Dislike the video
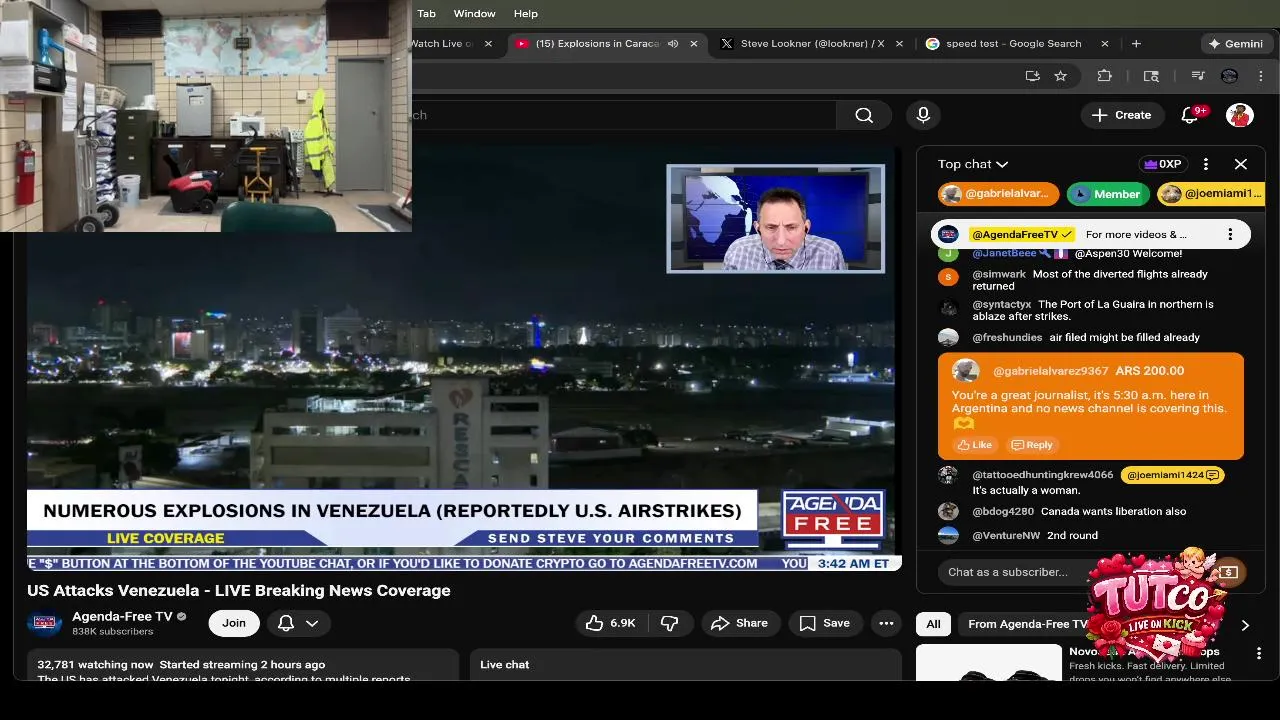The height and width of the screenshot is (720, 1280). tap(670, 623)
